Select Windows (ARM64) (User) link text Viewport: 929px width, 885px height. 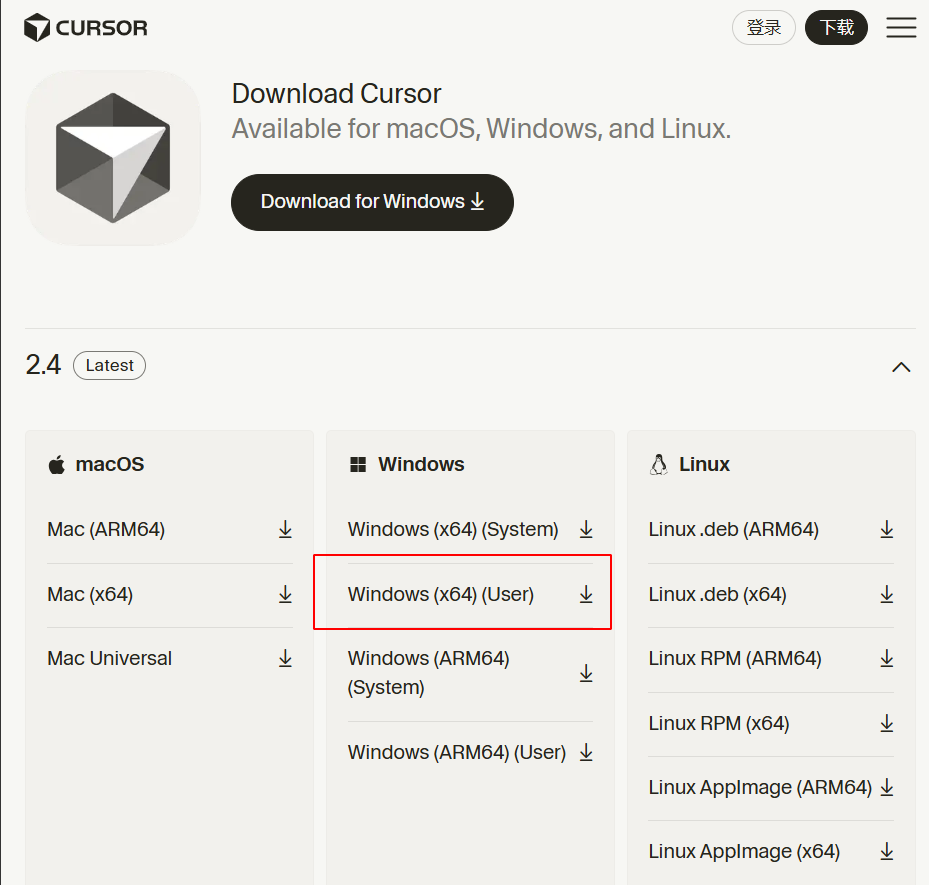coord(457,752)
